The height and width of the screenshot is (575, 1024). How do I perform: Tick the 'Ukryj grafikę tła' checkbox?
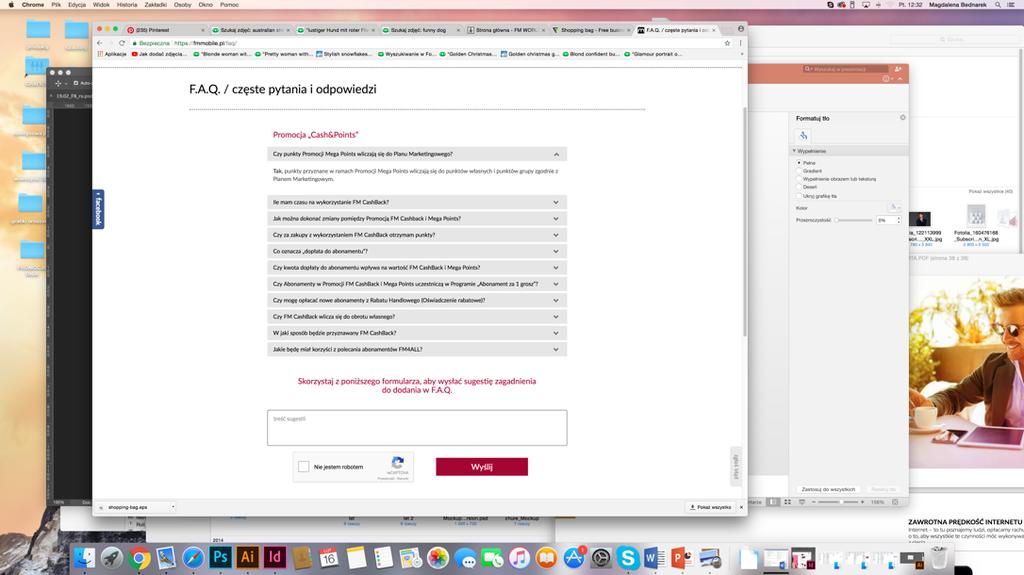pos(798,195)
